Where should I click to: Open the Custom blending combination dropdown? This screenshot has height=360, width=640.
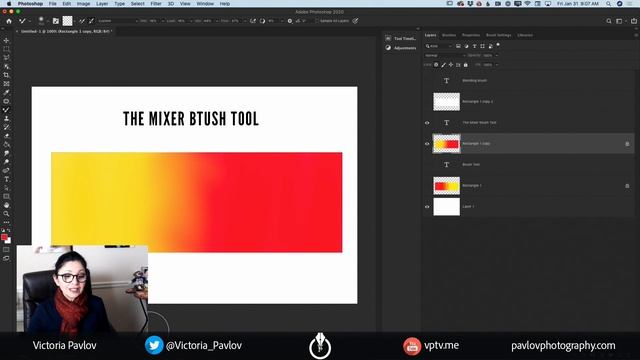[118, 21]
